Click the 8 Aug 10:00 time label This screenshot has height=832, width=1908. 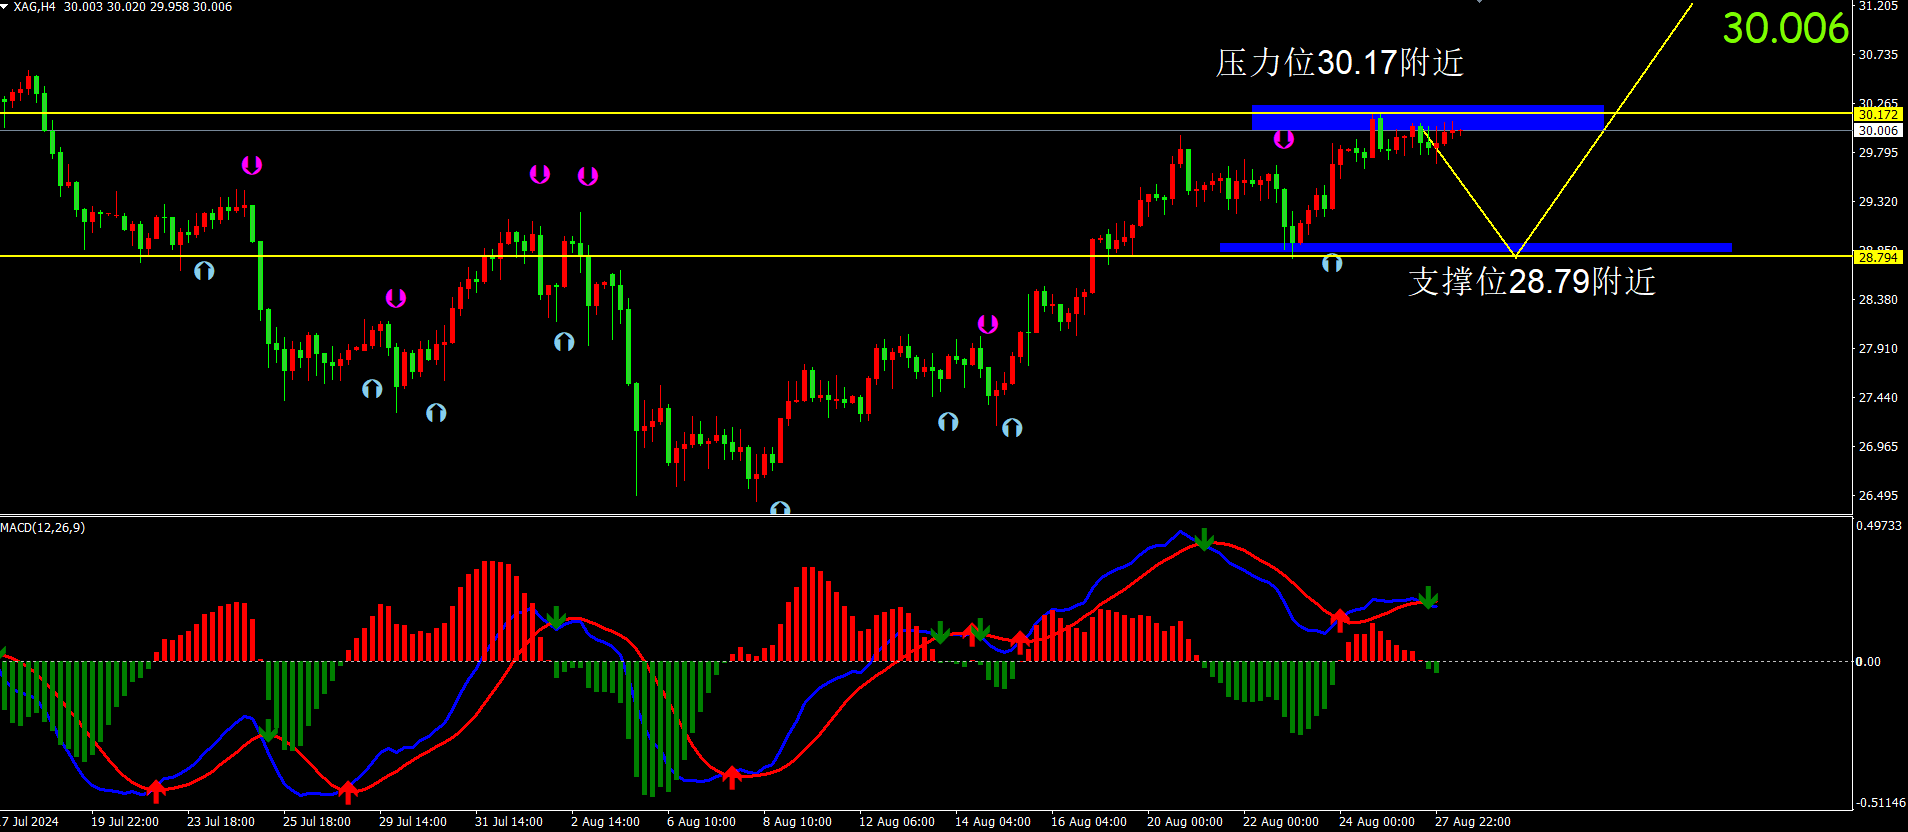[798, 822]
